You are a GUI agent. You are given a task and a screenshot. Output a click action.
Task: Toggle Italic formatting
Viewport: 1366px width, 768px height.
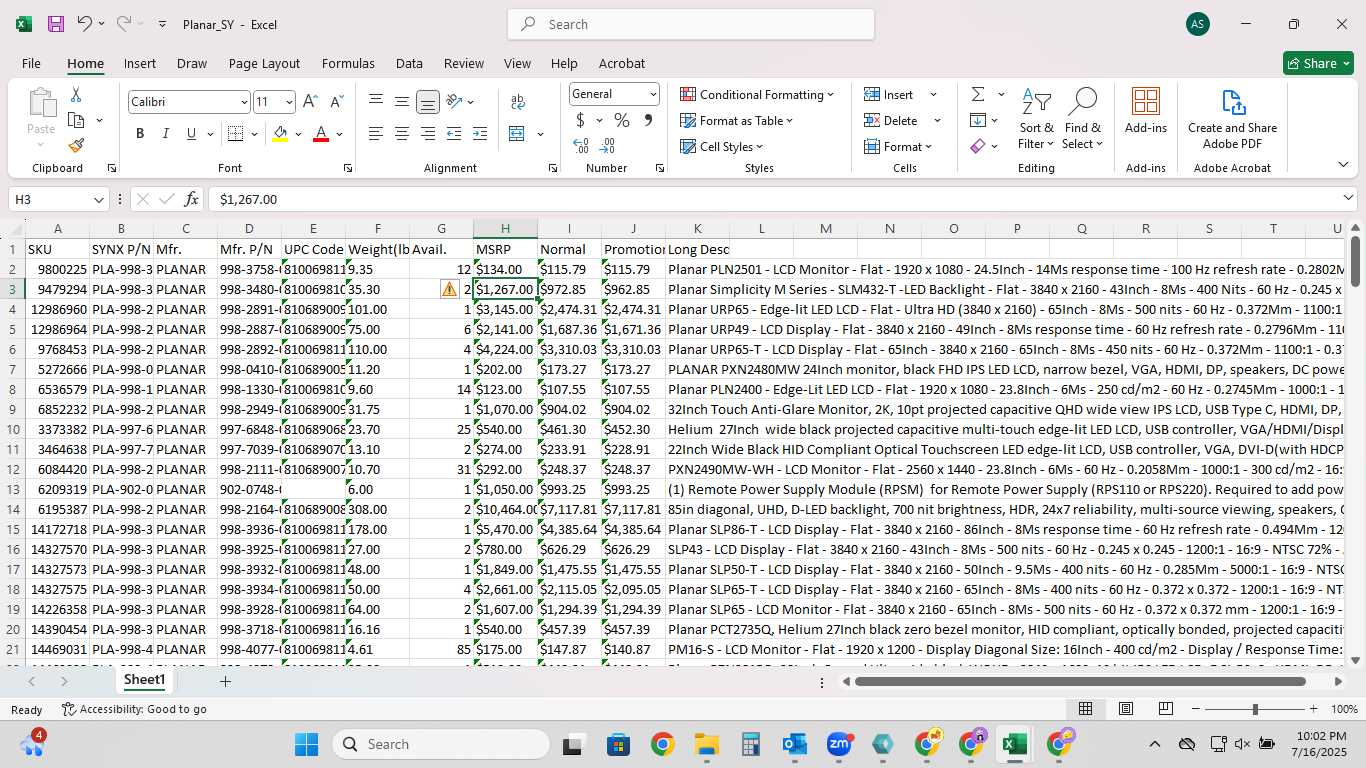165,134
